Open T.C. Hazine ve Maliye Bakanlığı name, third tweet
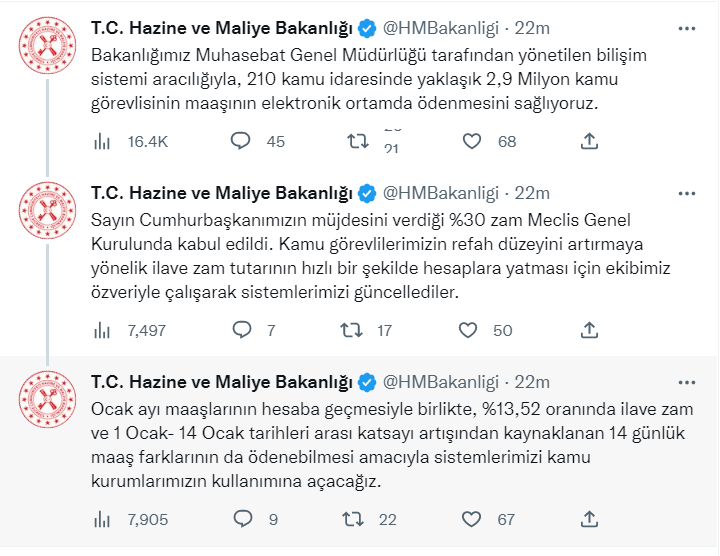The image size is (720, 556). pos(222,382)
